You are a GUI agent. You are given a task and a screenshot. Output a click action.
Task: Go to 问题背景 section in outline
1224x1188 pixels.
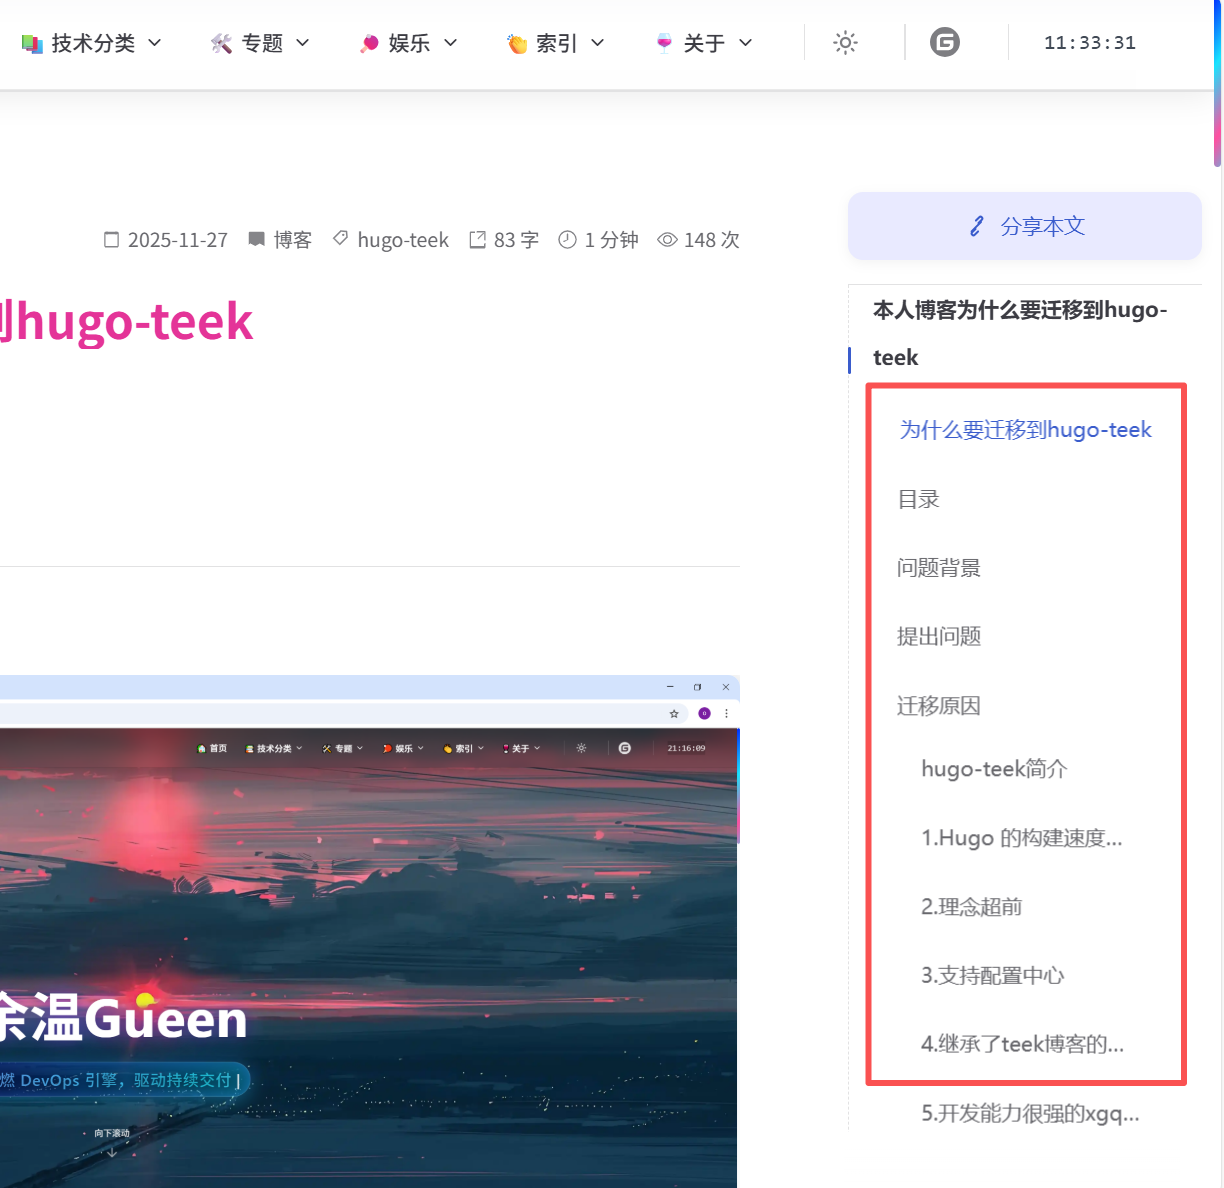pos(938,568)
